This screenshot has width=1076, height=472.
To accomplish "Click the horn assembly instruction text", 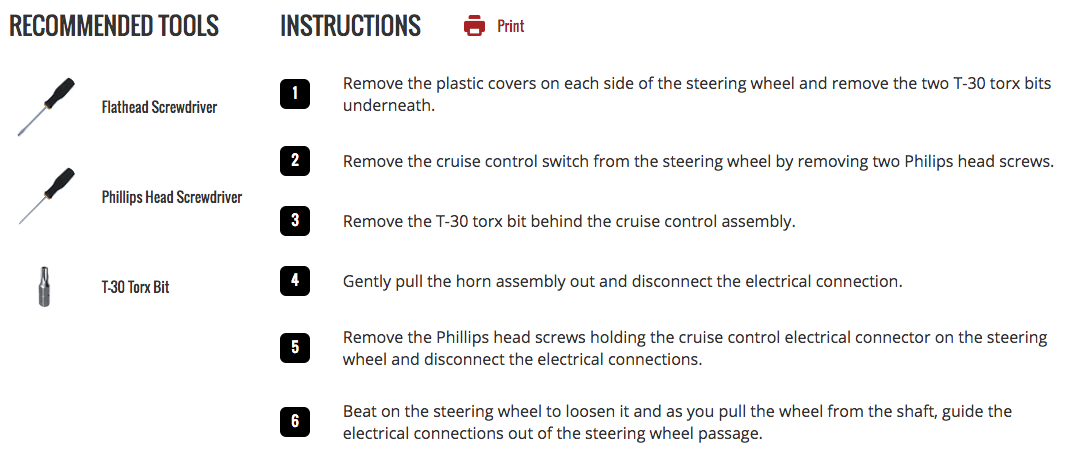I will [622, 281].
